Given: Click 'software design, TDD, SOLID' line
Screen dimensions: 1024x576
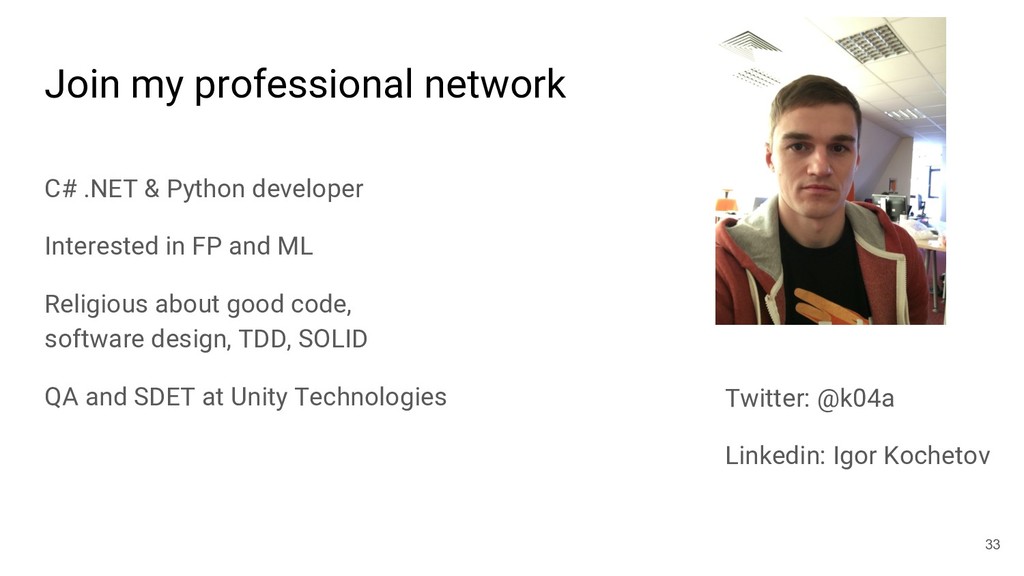Looking at the screenshot, I should (x=205, y=340).
